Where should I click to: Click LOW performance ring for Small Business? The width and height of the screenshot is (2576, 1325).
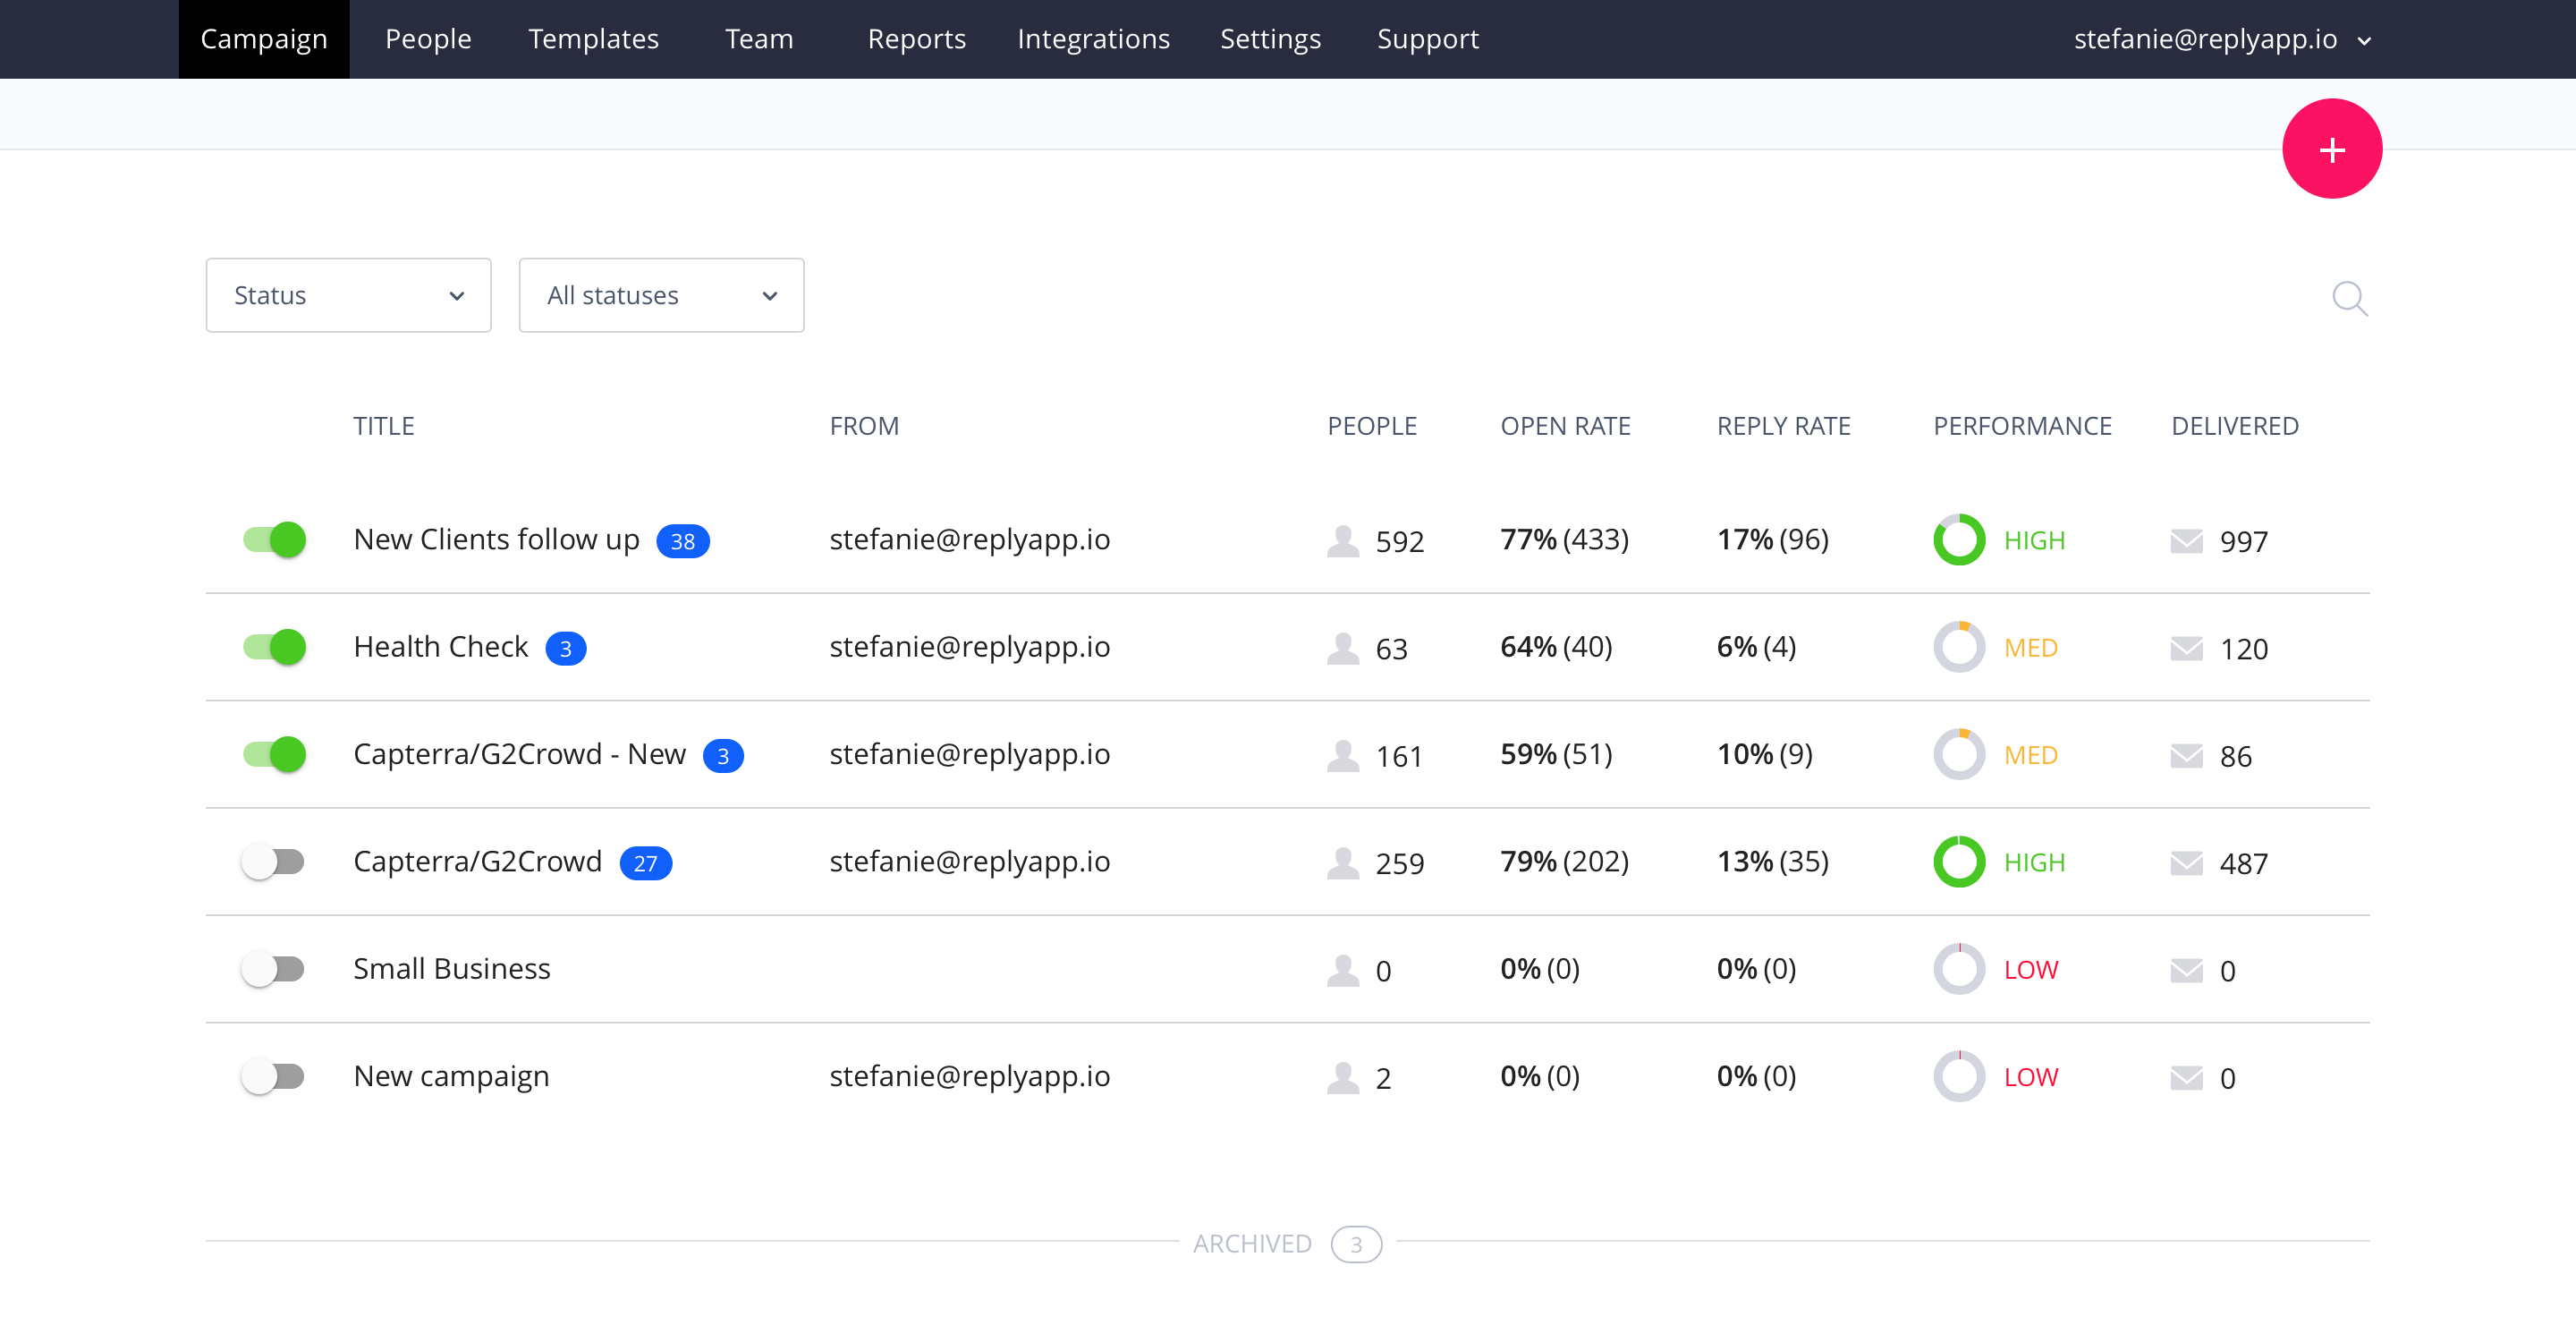coord(1958,969)
